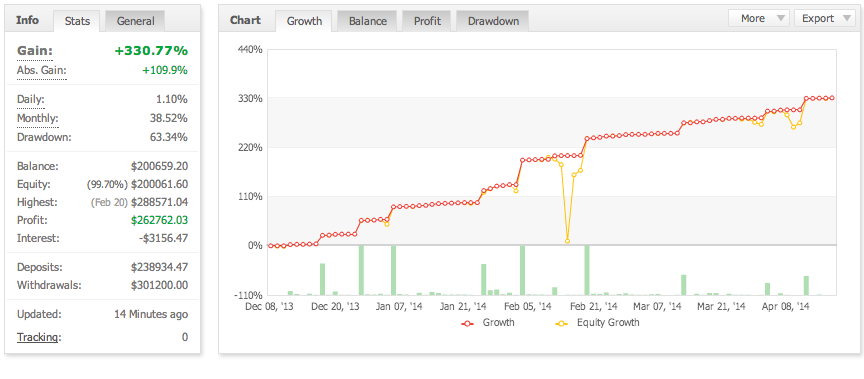
Task: Click the 63.34% drawdown value
Action: [x=169, y=137]
